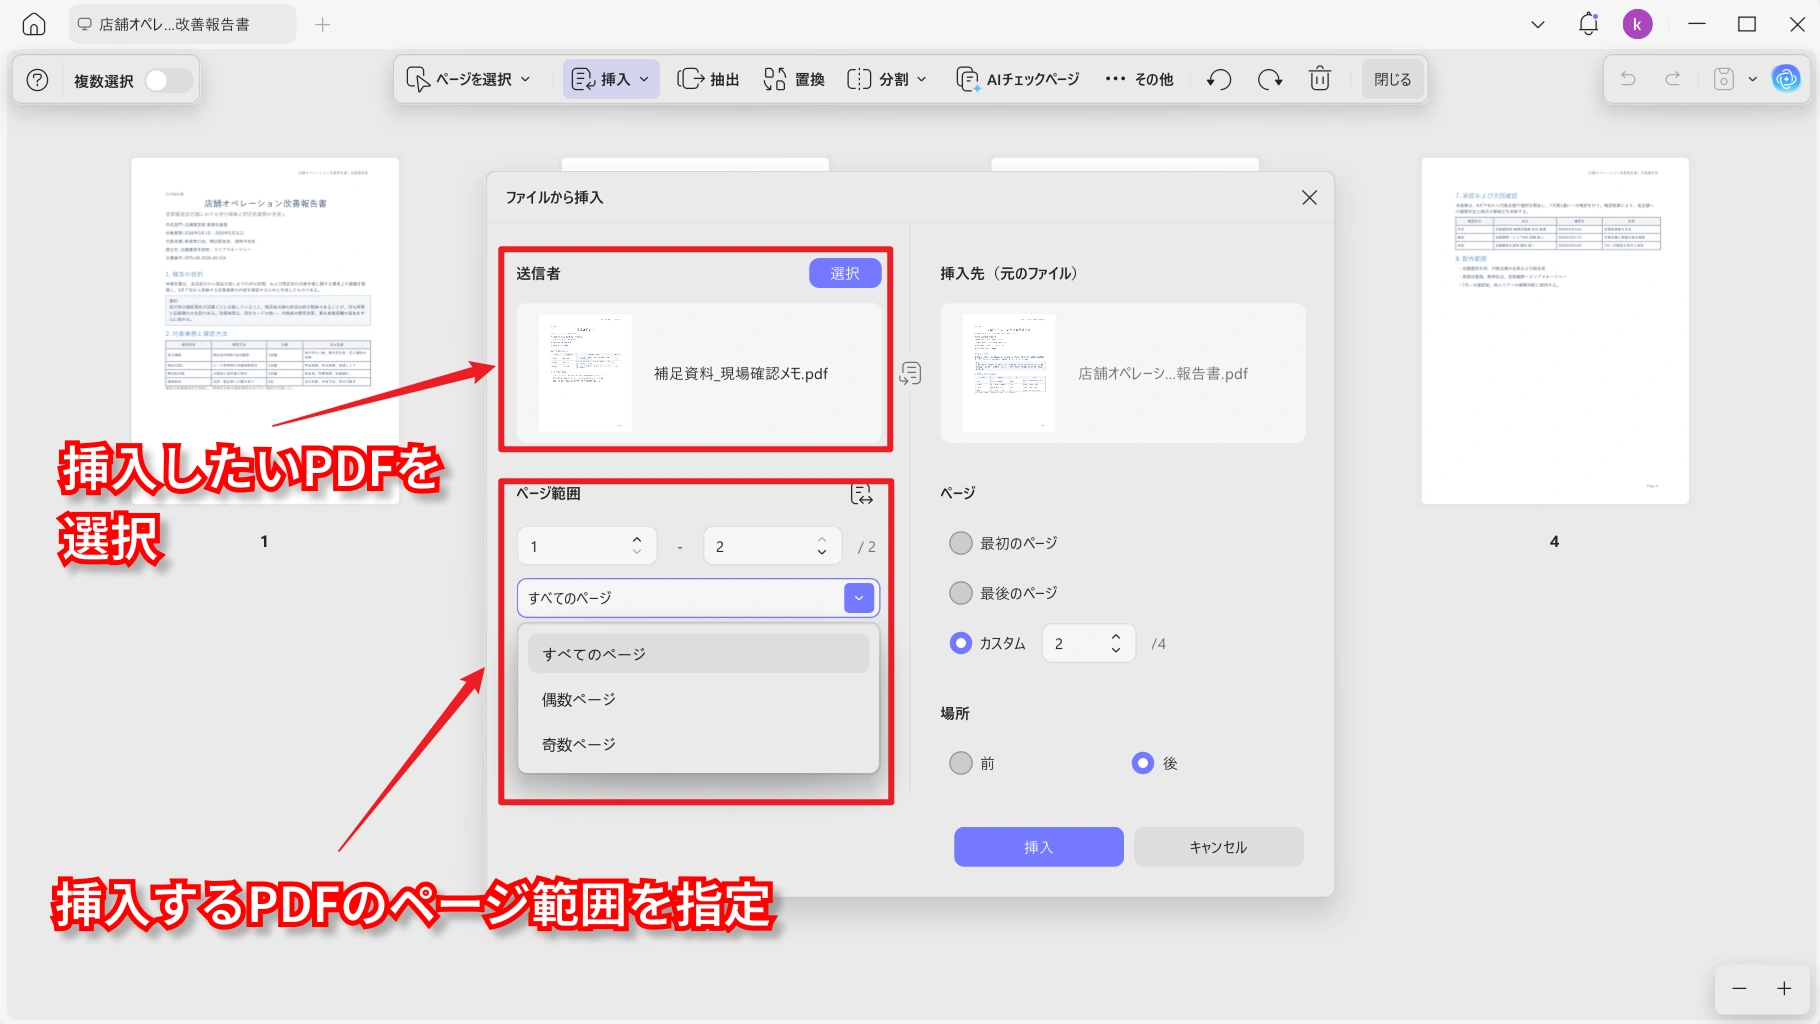Delete selected pages with trash icon

coord(1320,79)
